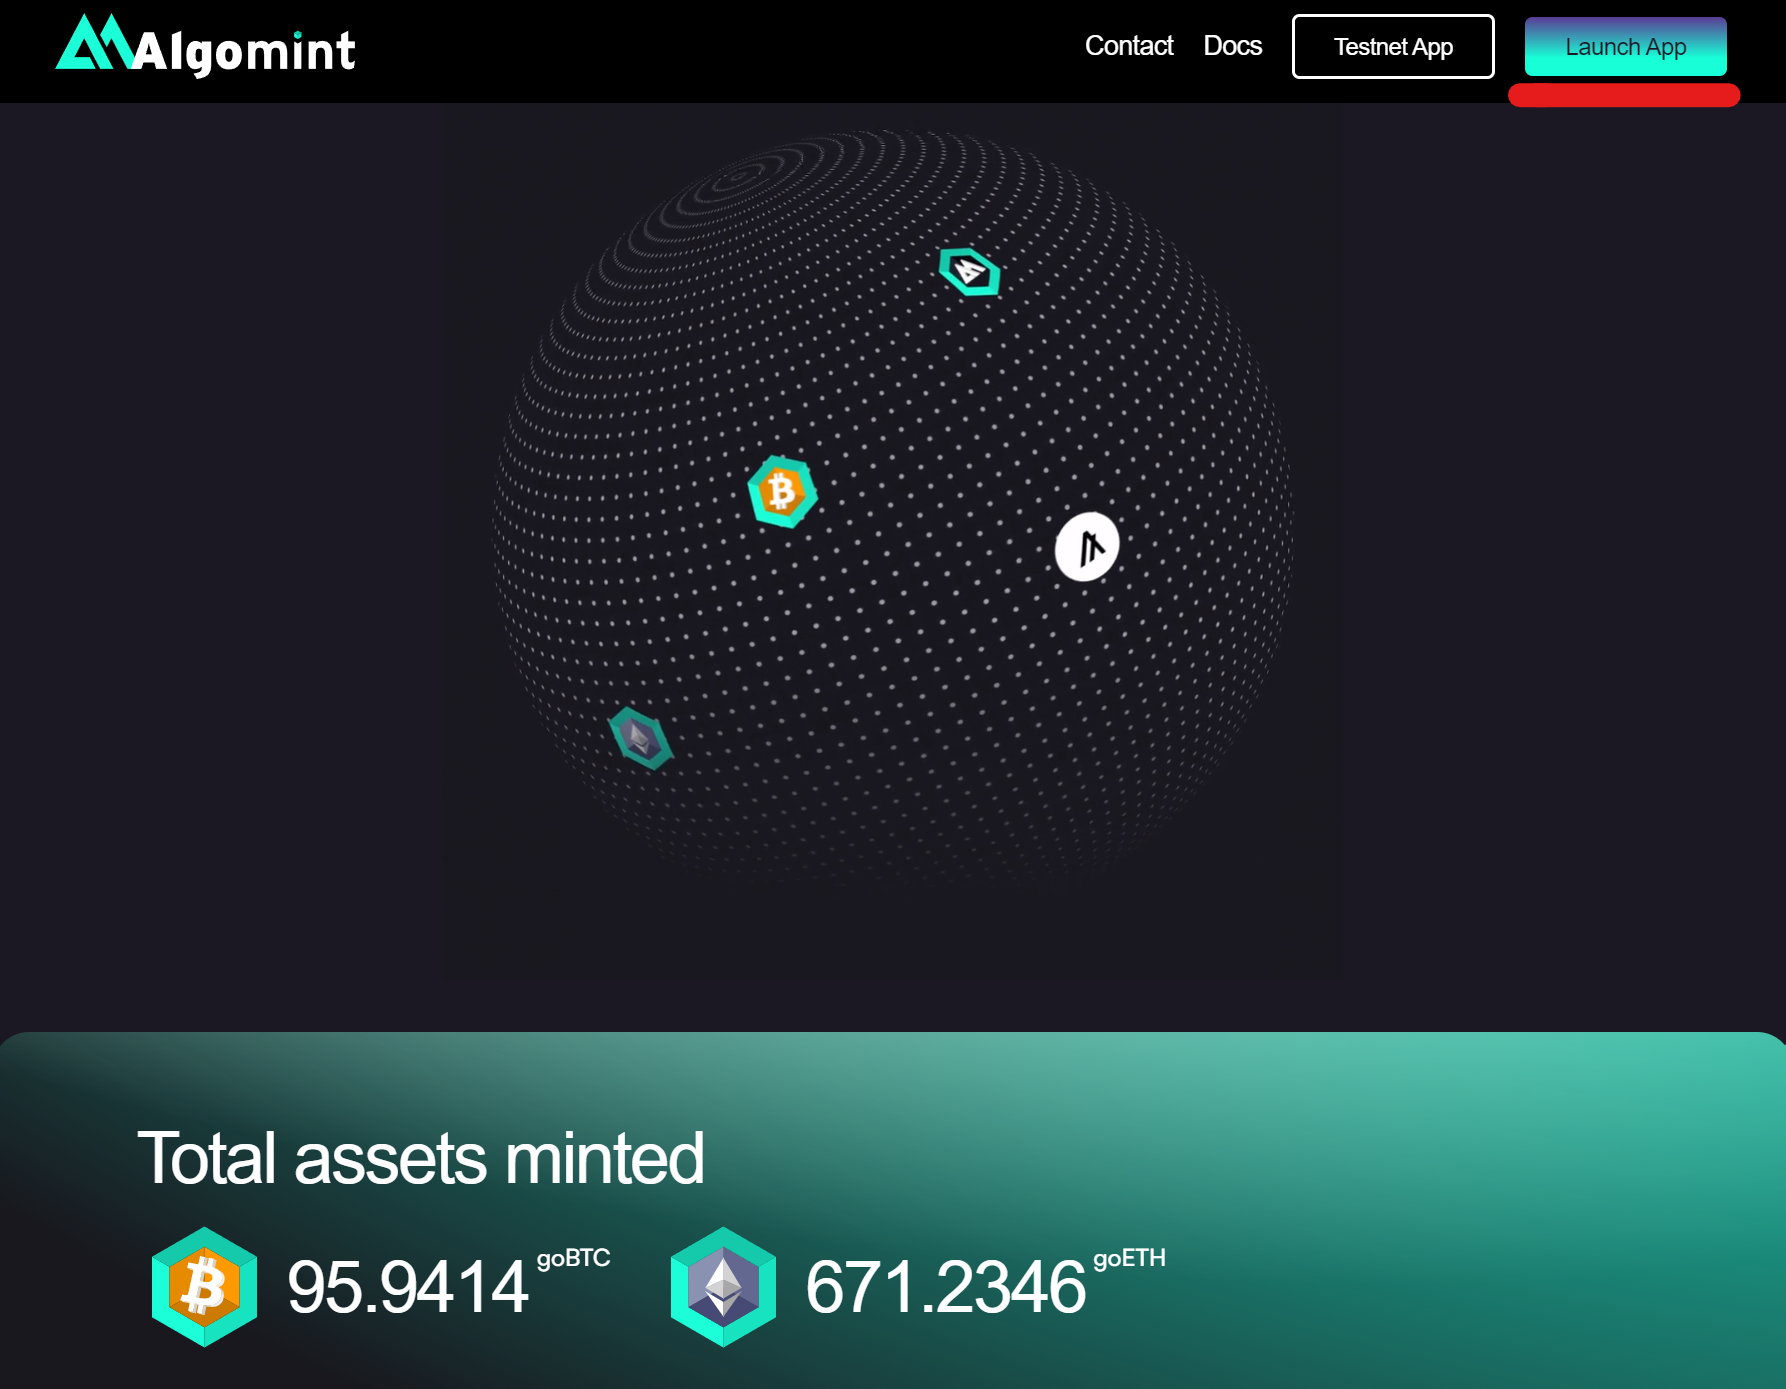This screenshot has height=1389, width=1786.
Task: Click the Bitcoin icon on the globe
Action: [x=782, y=491]
